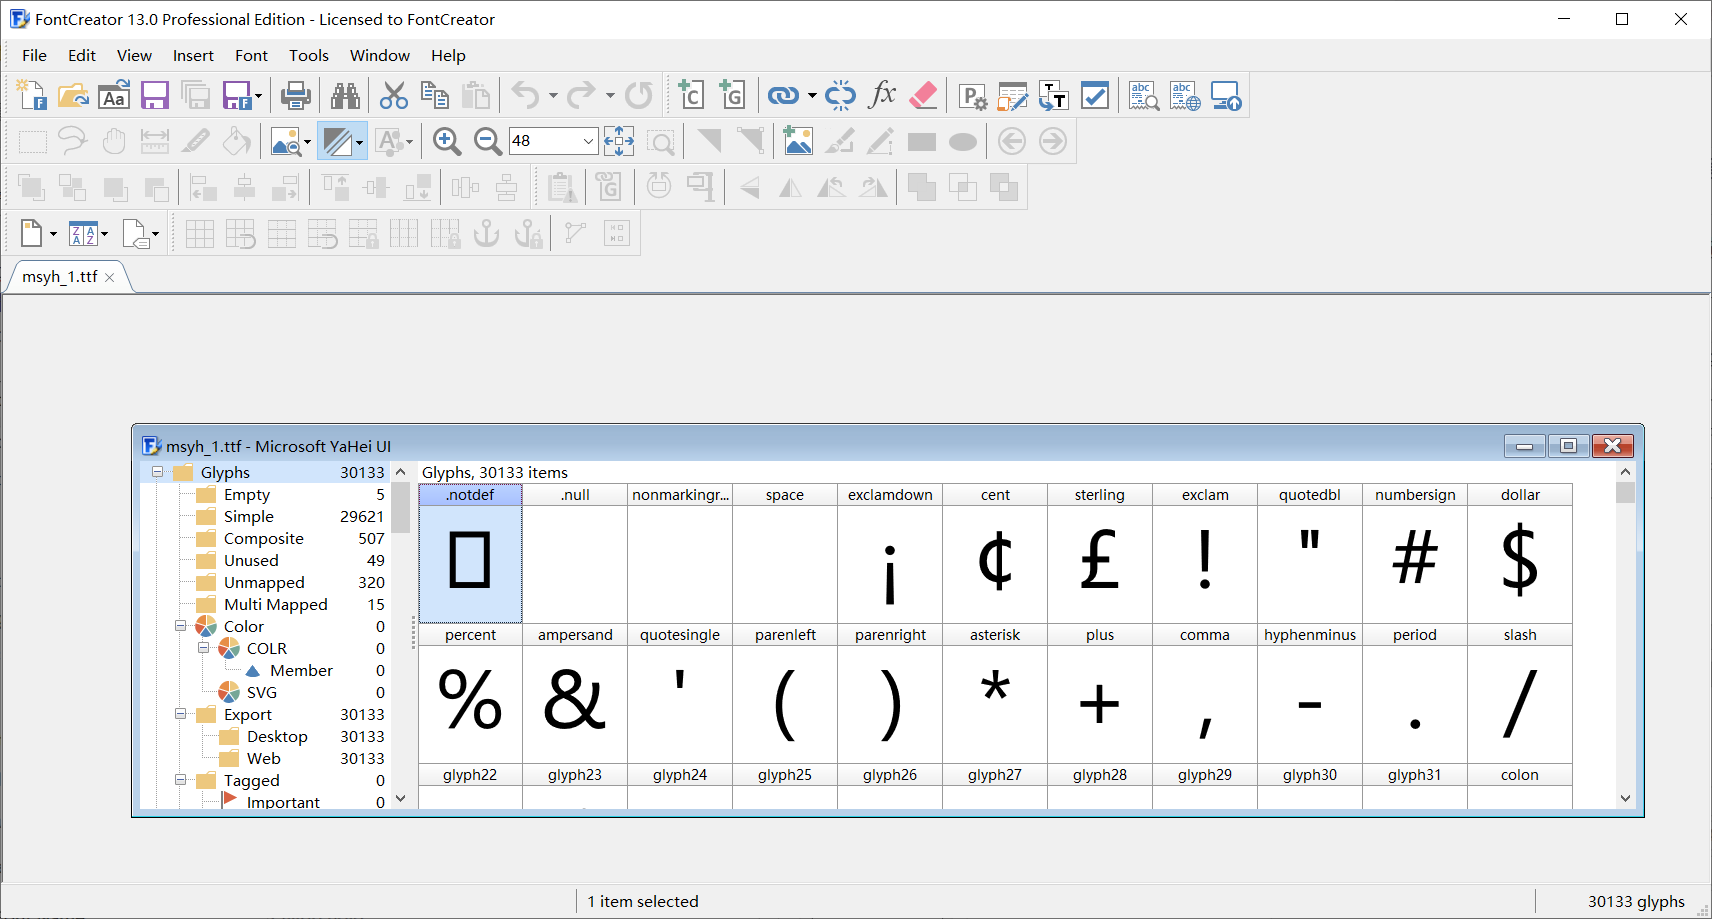Open the Insert menu

click(193, 56)
